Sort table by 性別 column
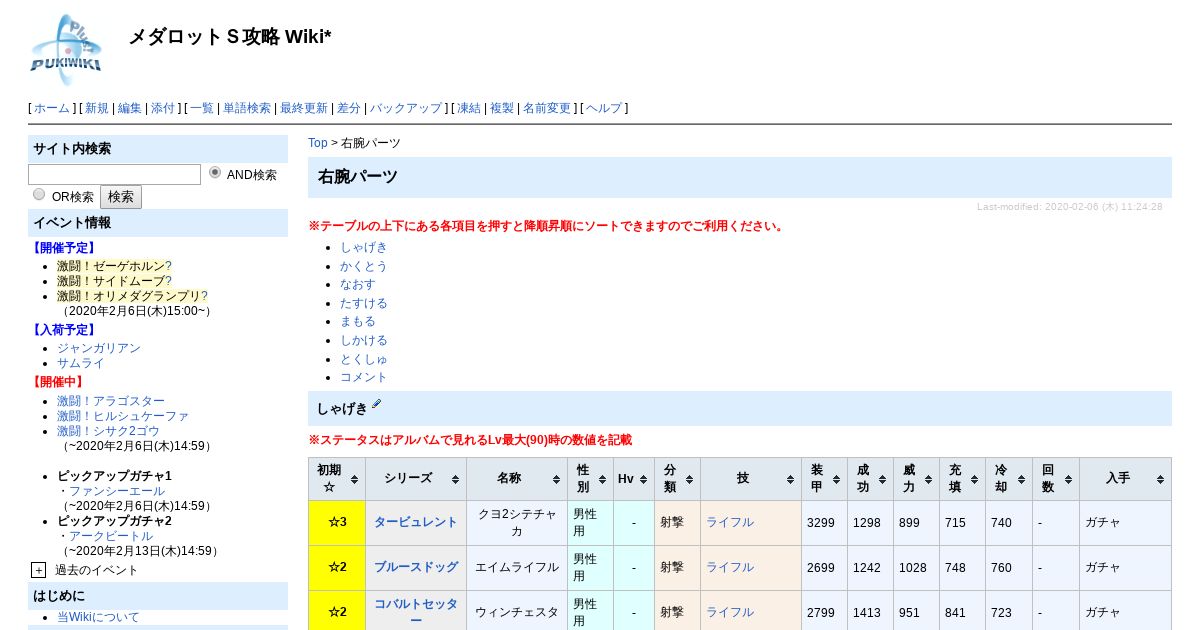The height and width of the screenshot is (630, 1200). point(590,479)
